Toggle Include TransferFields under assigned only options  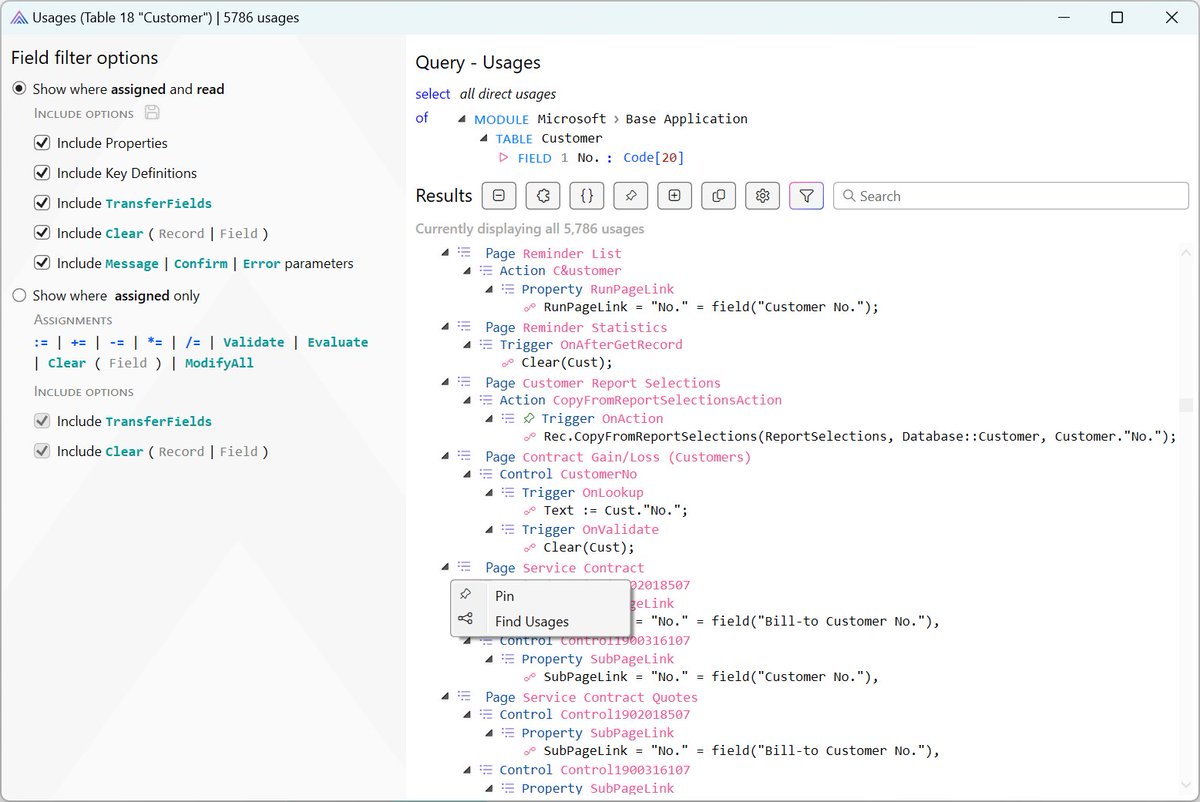click(x=42, y=421)
